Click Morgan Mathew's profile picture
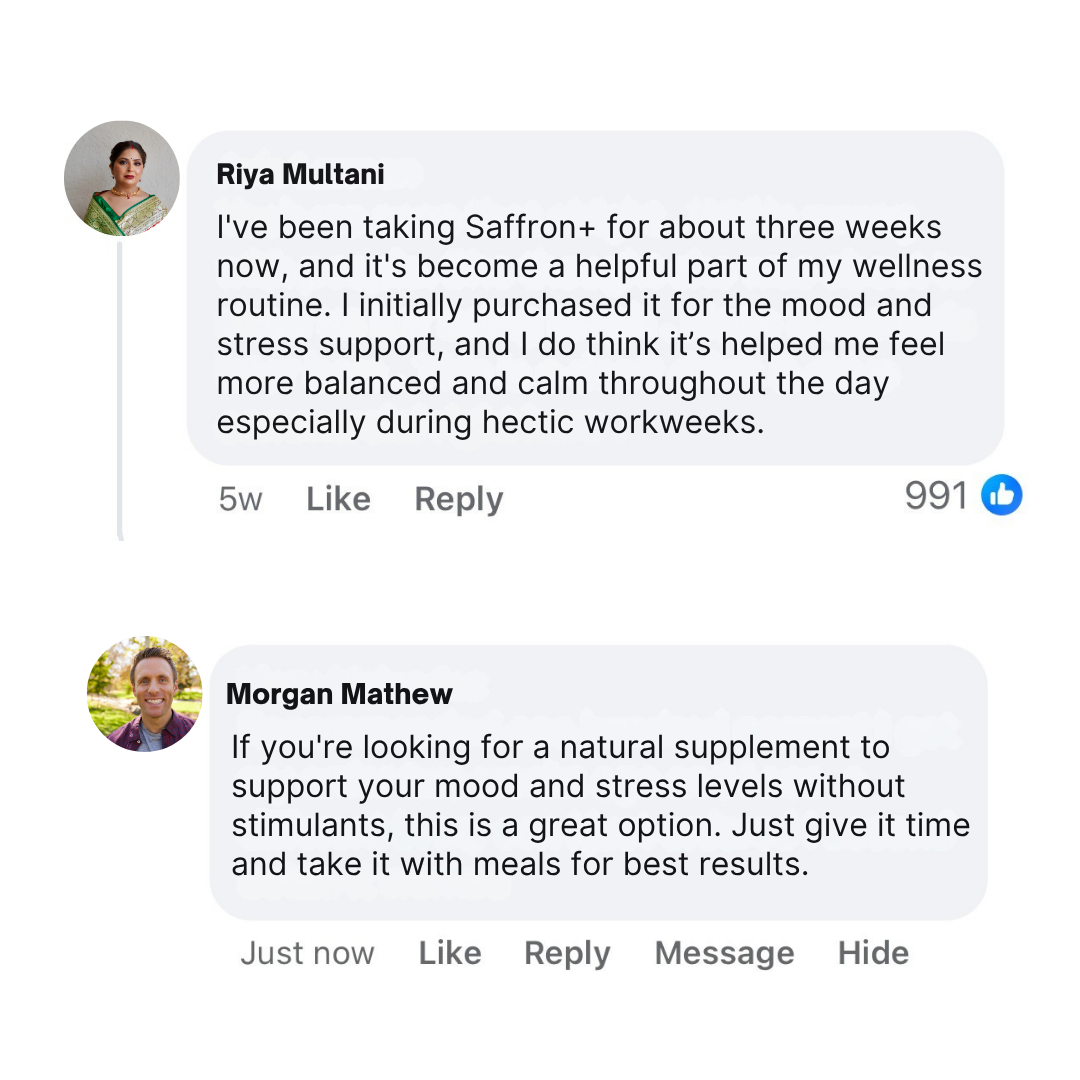This screenshot has height=1080, width=1080. click(x=144, y=693)
